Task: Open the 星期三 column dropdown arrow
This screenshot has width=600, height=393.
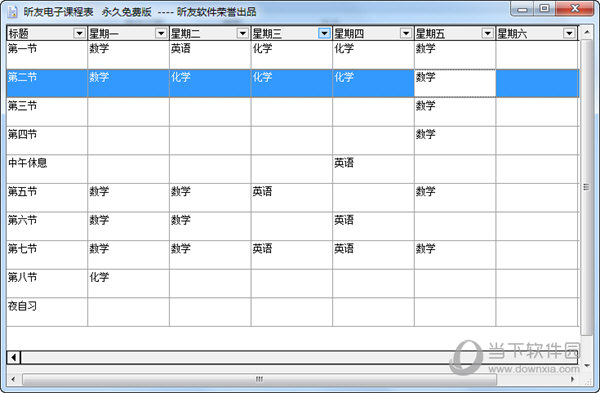Action: coord(324,34)
